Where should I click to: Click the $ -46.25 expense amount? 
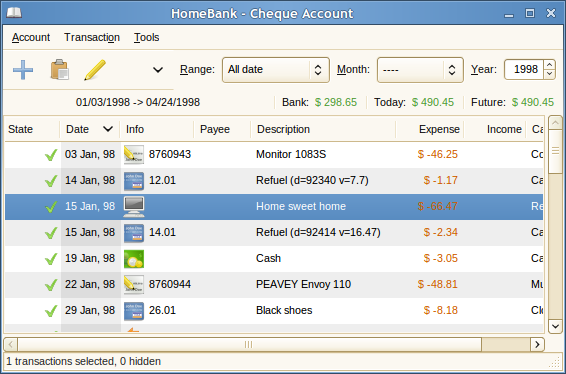(x=437, y=155)
